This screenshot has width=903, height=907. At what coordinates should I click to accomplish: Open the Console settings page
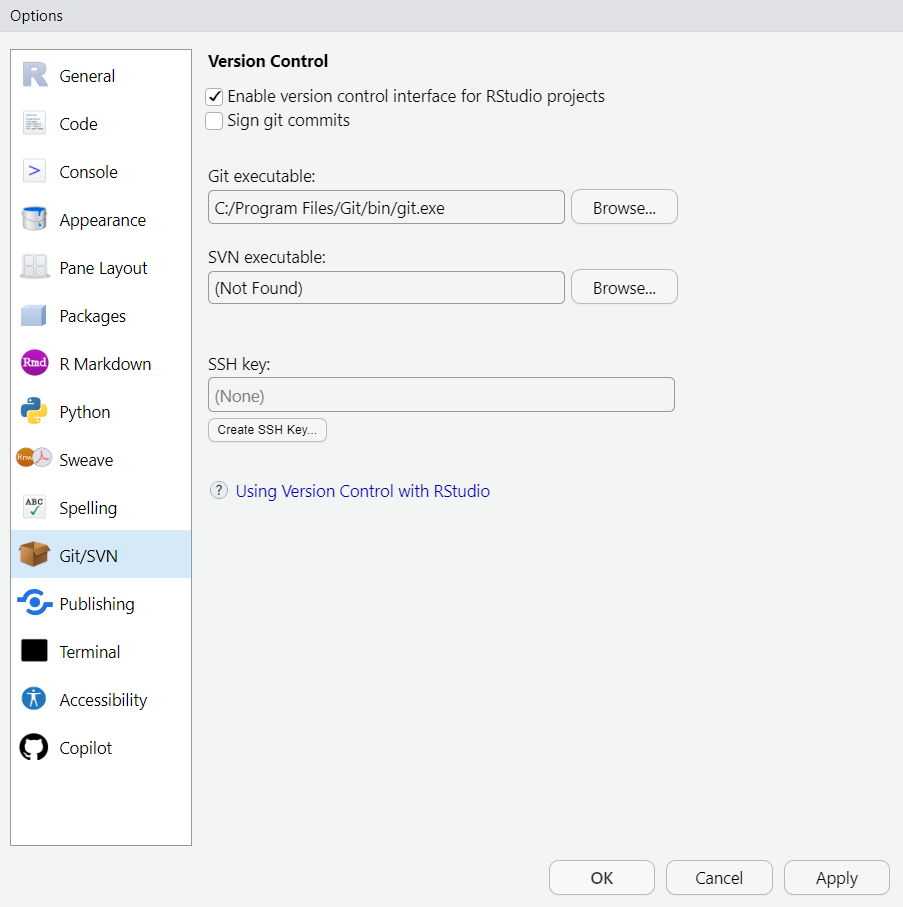(101, 172)
